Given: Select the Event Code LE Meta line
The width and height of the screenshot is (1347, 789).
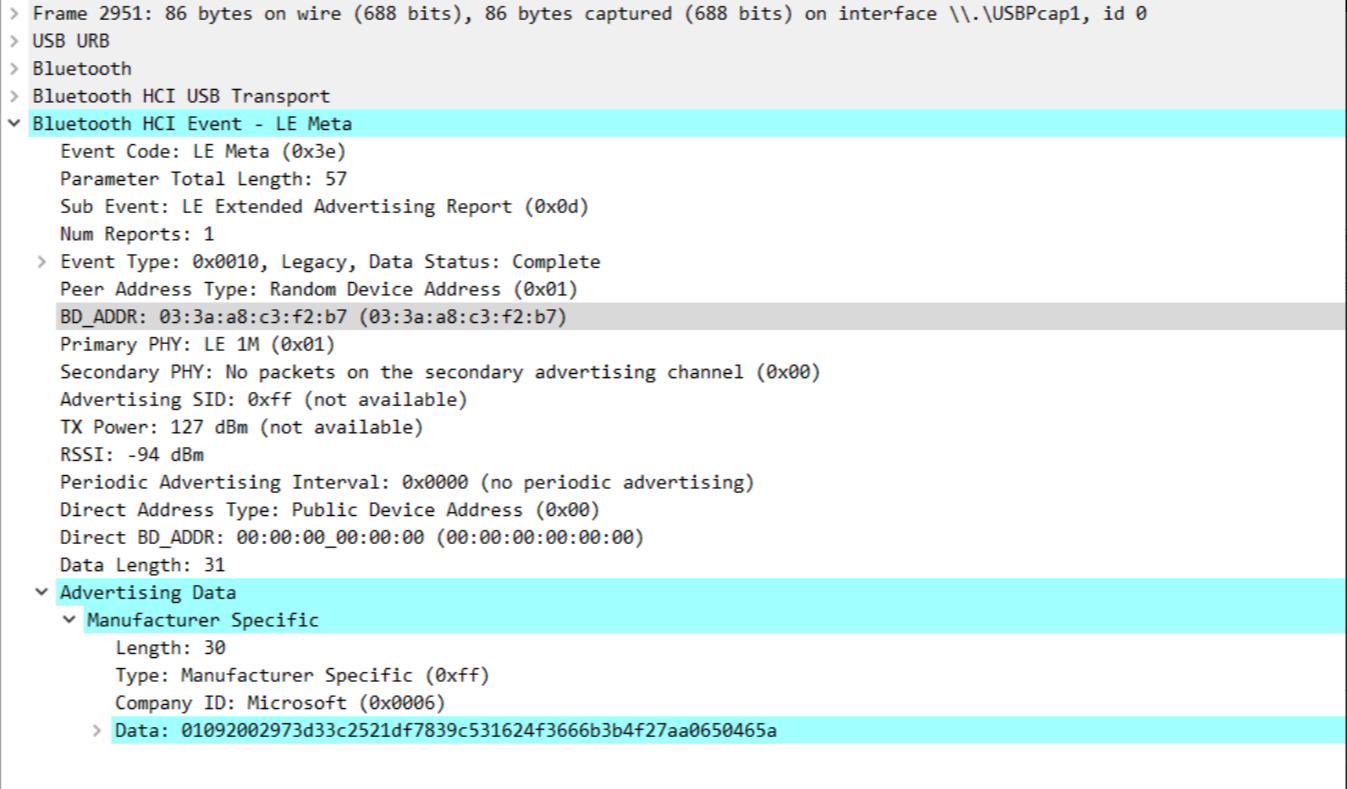Looking at the screenshot, I should pos(202,152).
